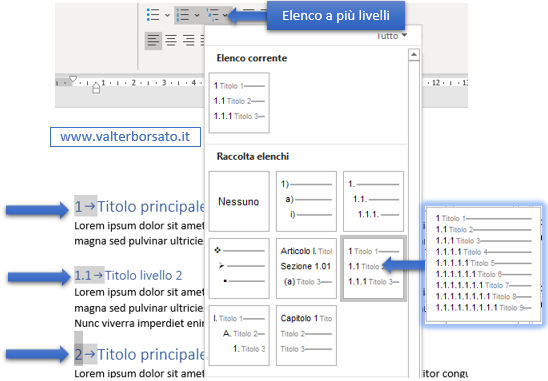Pick the I. A. 1. Titolo list style
The image size is (548, 381).
pos(239,336)
